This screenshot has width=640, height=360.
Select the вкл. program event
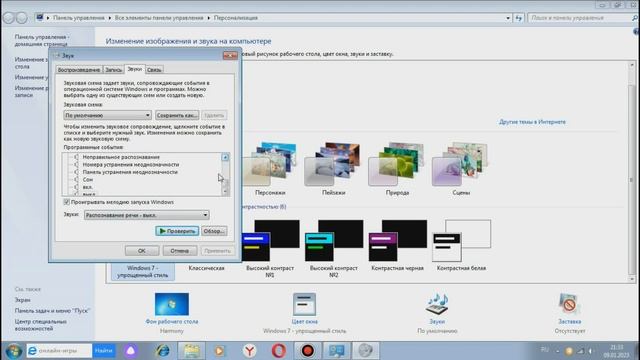pos(87,187)
